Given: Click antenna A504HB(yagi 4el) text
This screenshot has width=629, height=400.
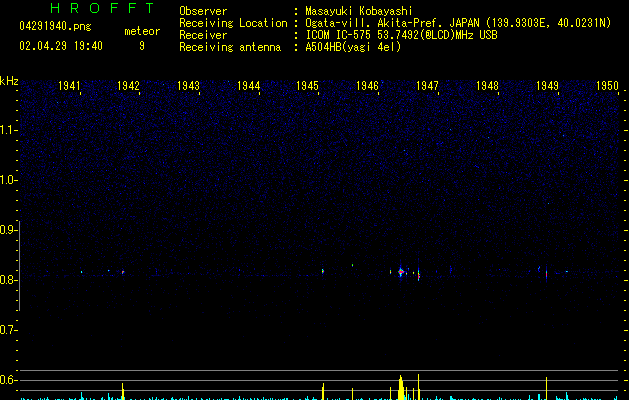Looking at the screenshot, I should click(x=353, y=47).
